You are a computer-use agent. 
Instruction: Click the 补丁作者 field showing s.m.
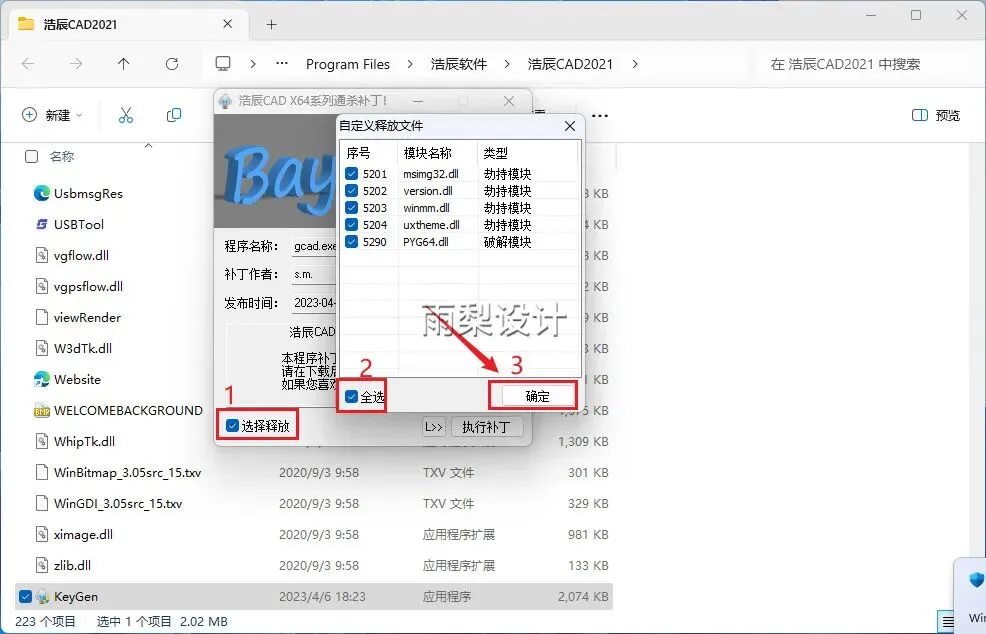click(x=314, y=274)
